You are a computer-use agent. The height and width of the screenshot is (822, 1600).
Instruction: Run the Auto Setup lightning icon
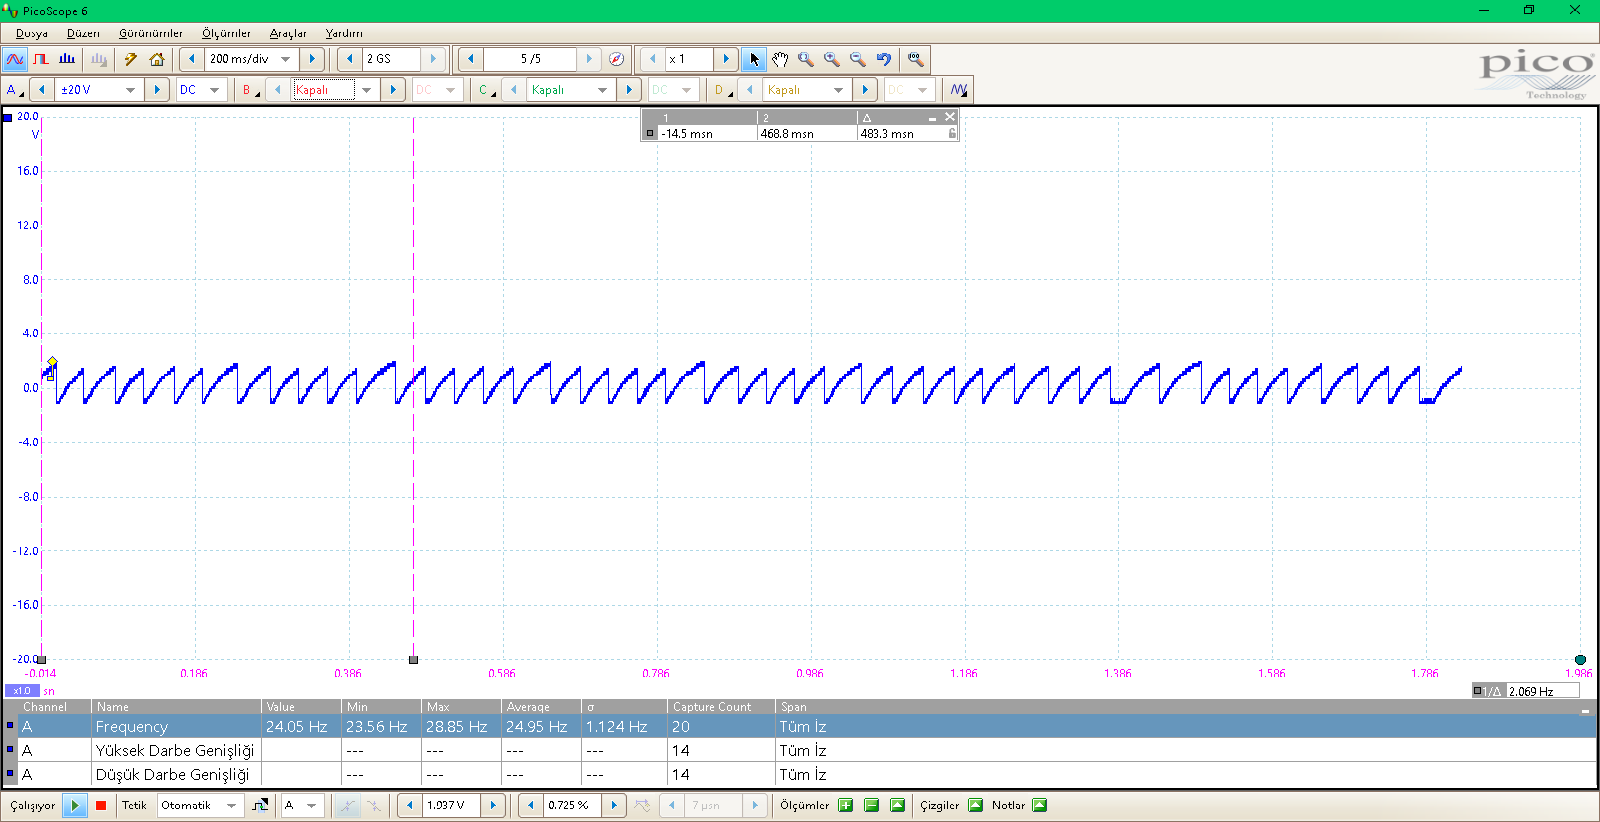click(131, 59)
